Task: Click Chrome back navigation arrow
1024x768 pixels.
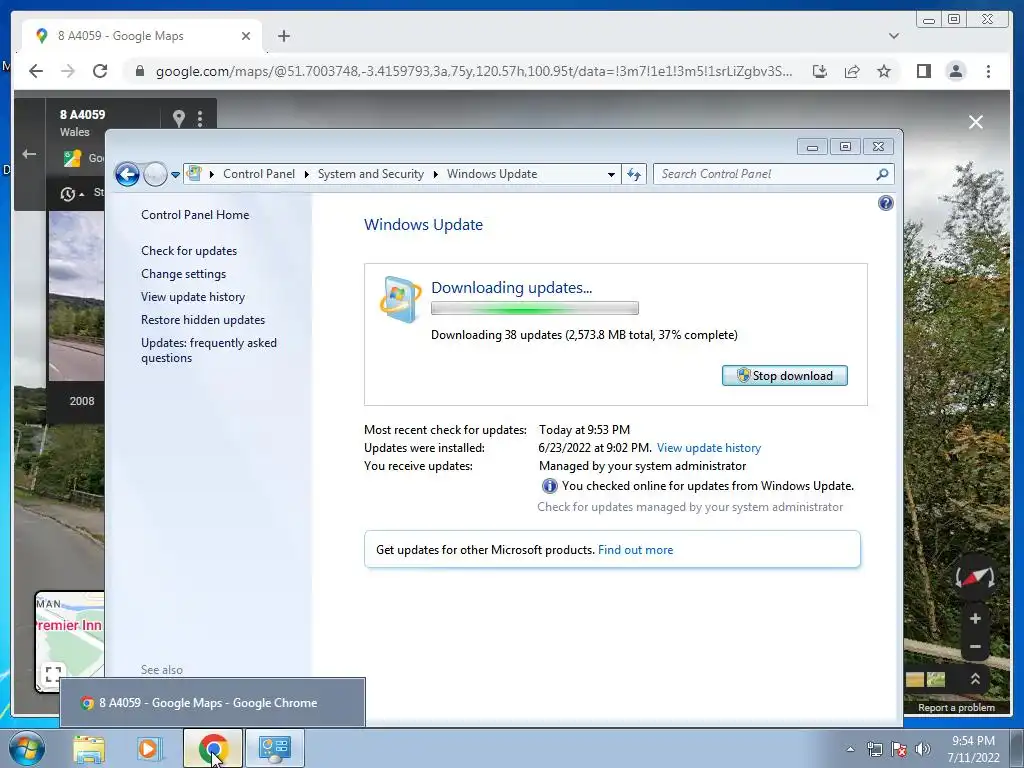Action: 36,71
